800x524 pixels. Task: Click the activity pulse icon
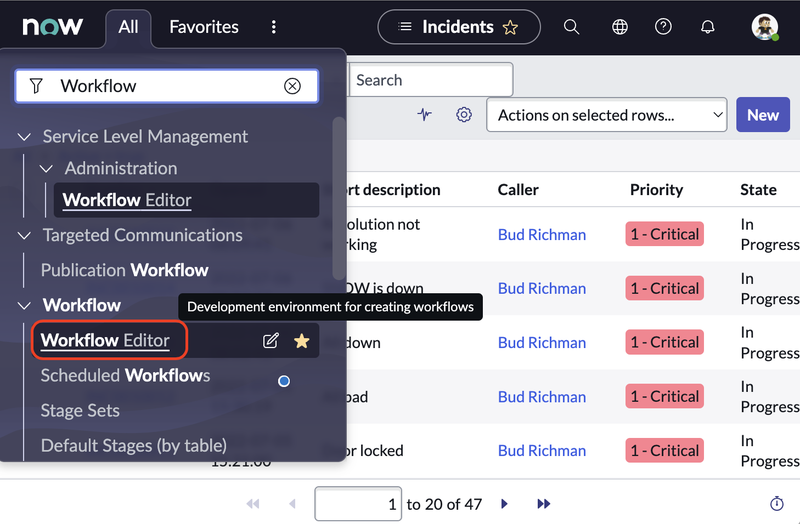click(x=425, y=115)
